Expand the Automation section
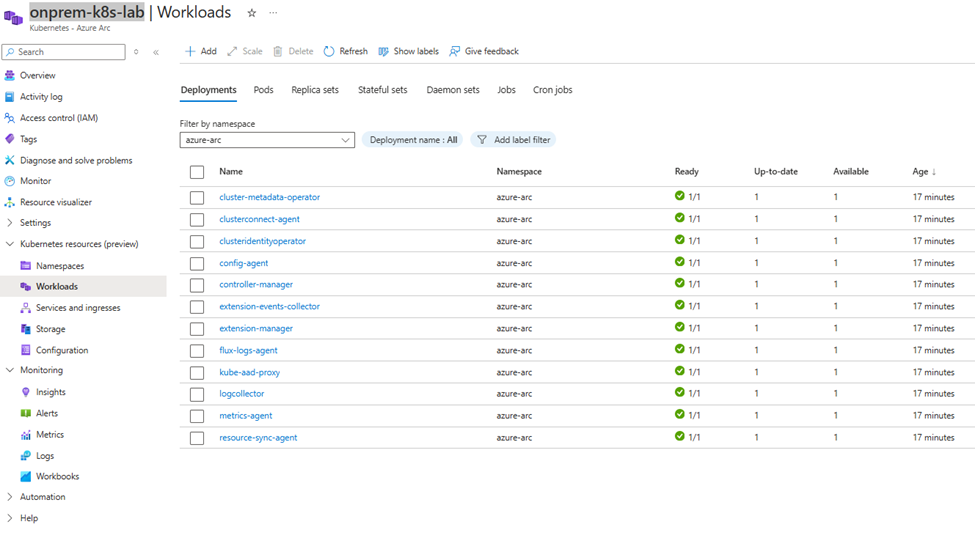The width and height of the screenshot is (975, 538). tap(9, 497)
